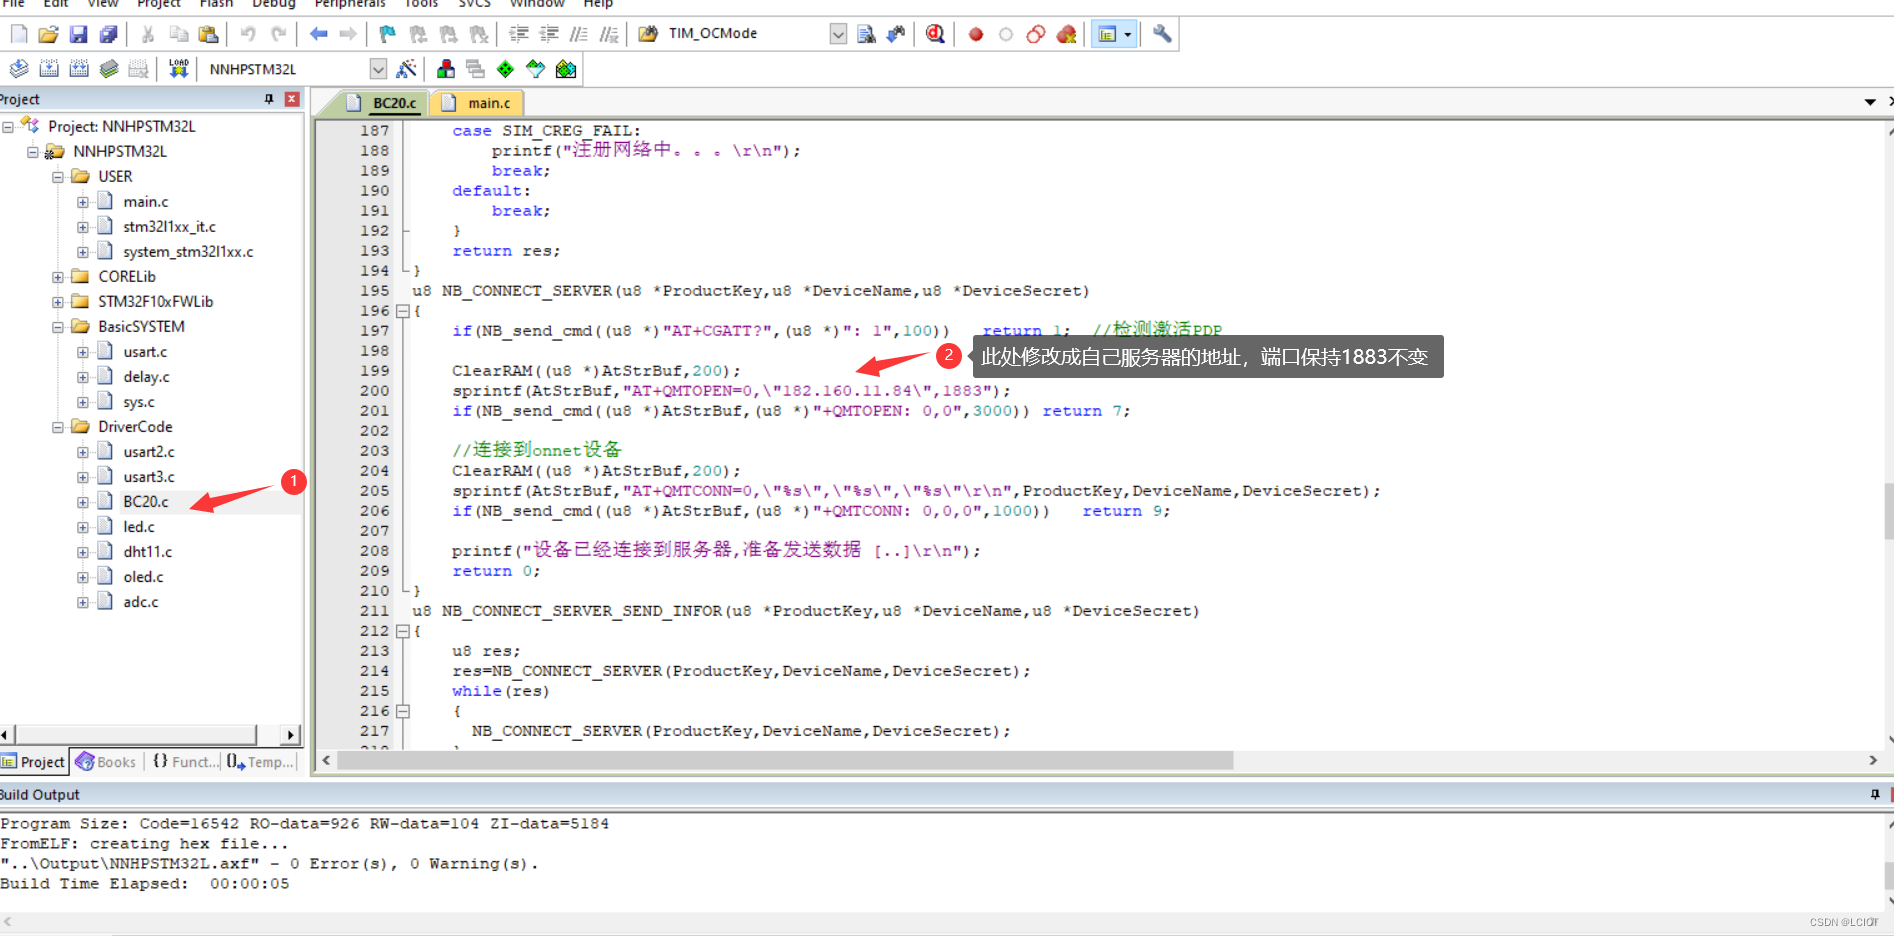Switch to the Functions panel tab
Viewport: 1894px width, 936px height.
(x=185, y=762)
